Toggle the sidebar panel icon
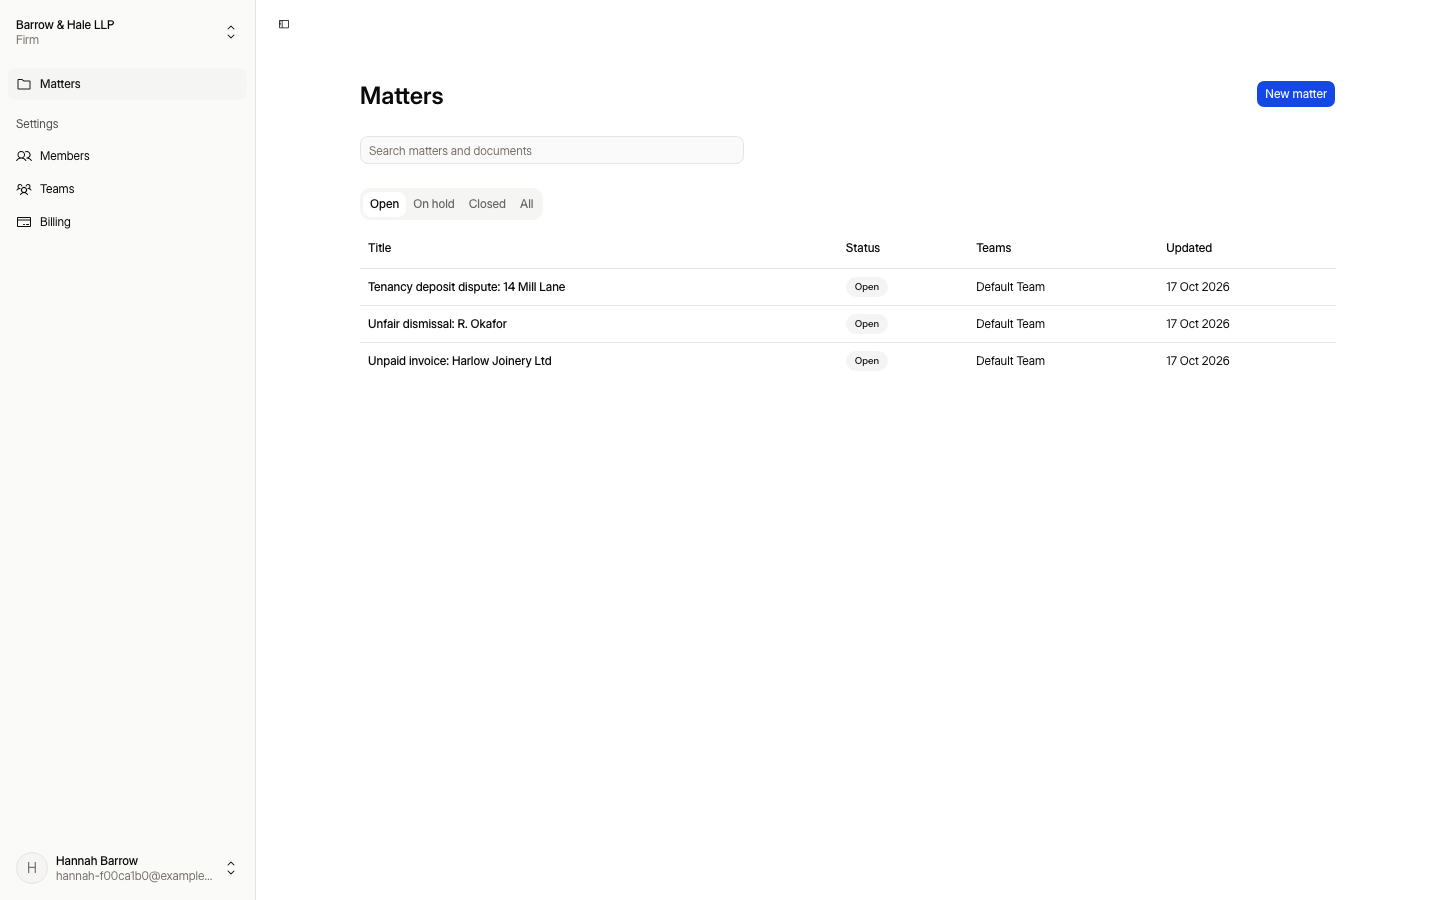This screenshot has height=900, width=1440. (x=284, y=24)
